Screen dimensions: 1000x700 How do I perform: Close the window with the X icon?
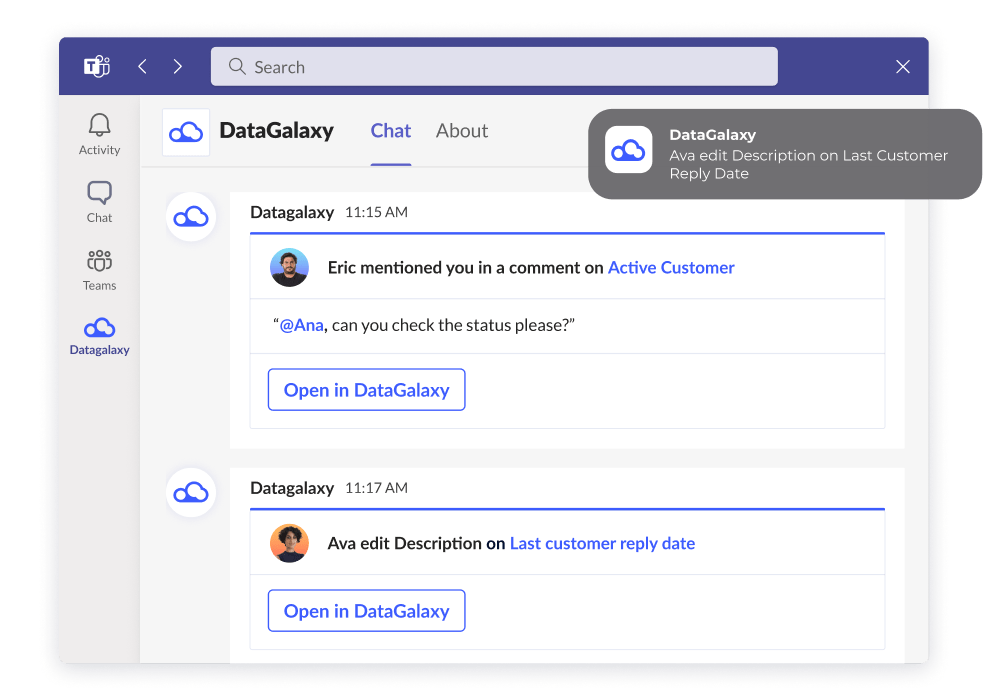[x=902, y=67]
